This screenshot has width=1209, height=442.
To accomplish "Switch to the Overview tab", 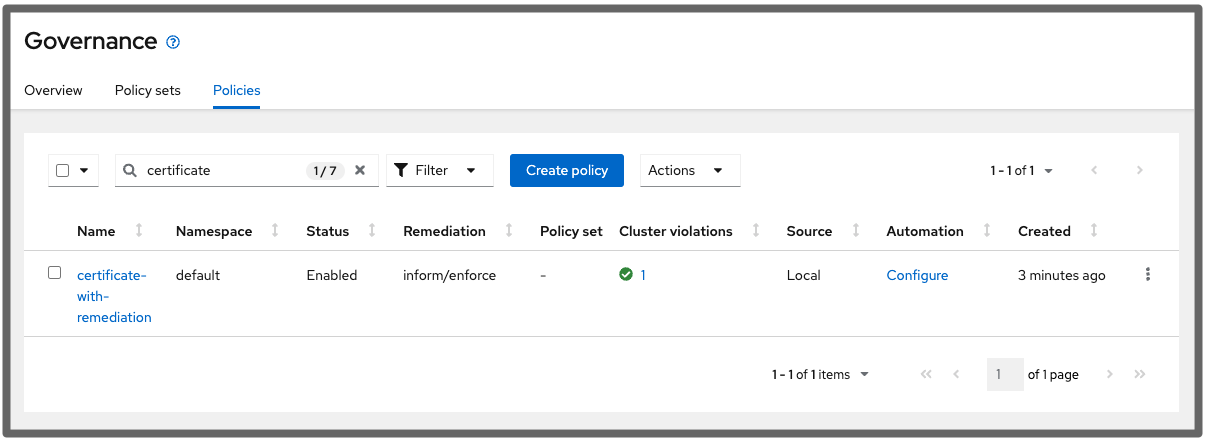I will (53, 90).
